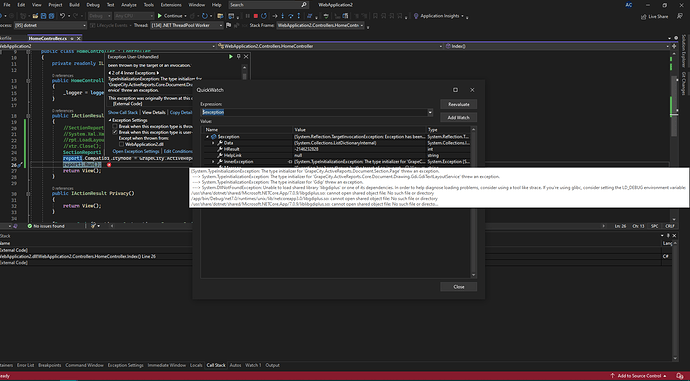Click the Save file icon
Viewport: 690px width, 381px height.
point(44,16)
